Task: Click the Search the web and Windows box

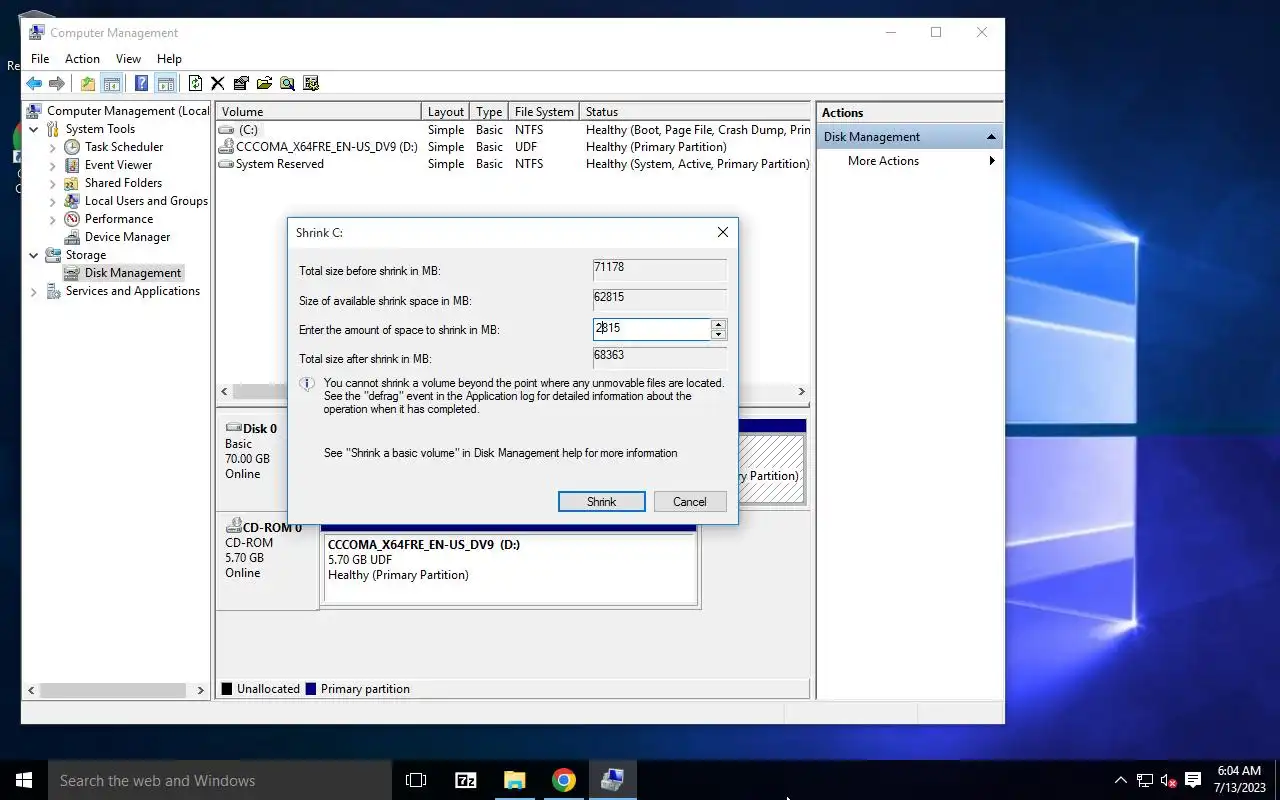Action: click(x=220, y=780)
